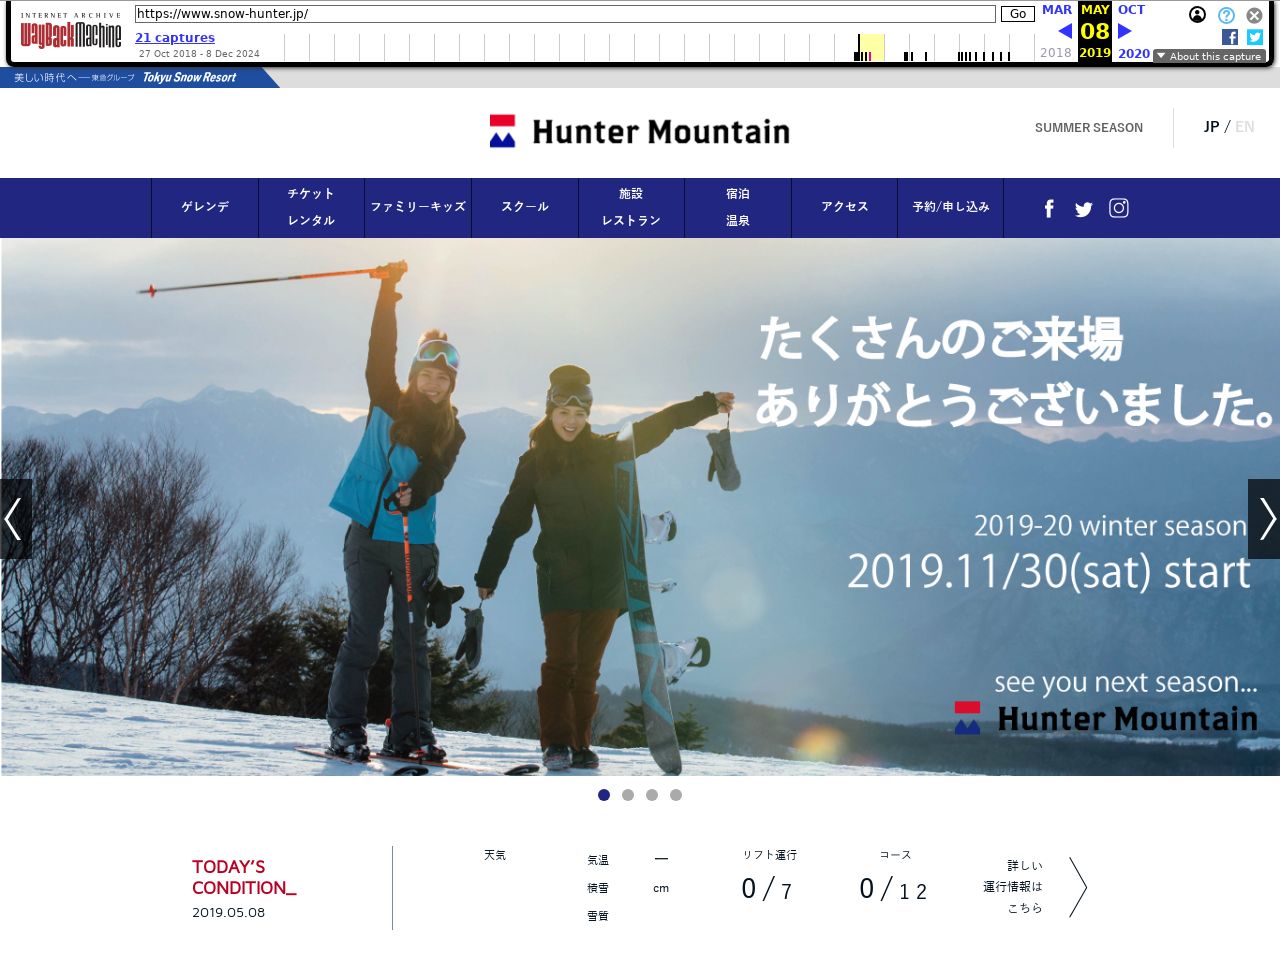
Task: Open the Twitter icon in navigation bar
Action: click(1083, 209)
